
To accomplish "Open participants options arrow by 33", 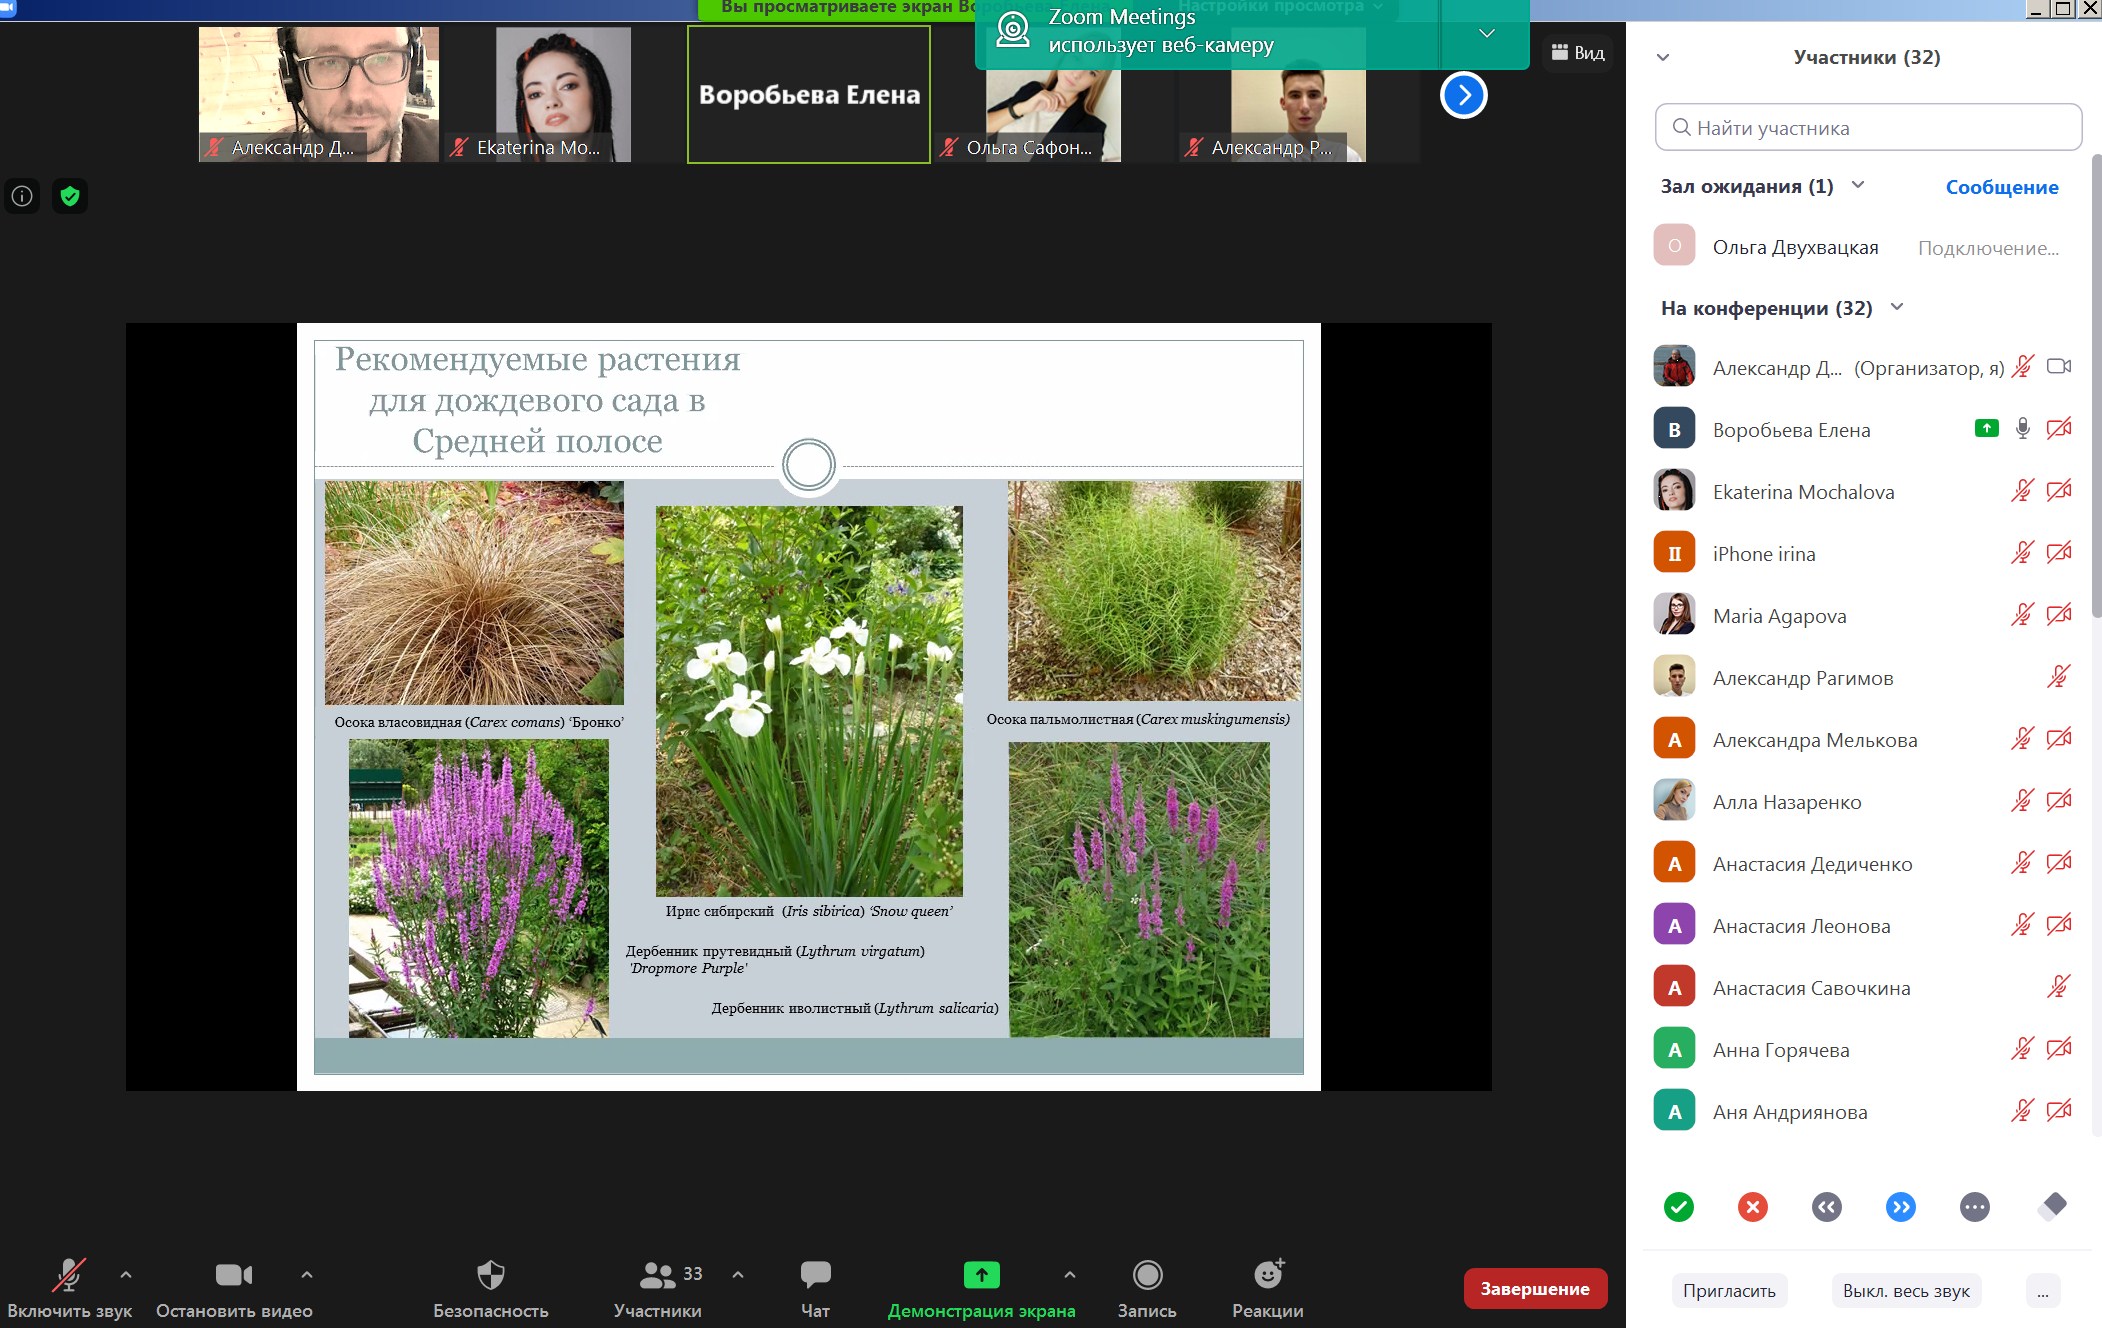I will (738, 1275).
